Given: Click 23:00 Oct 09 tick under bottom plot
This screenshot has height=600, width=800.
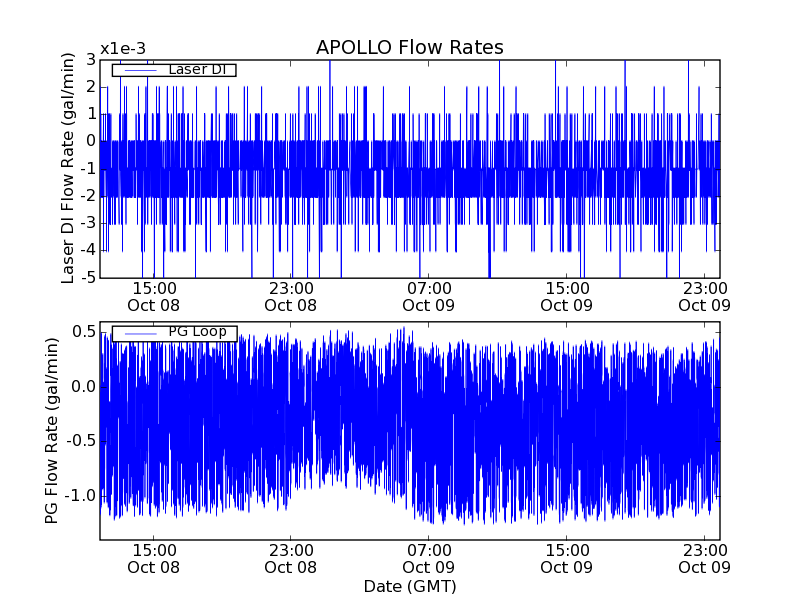Looking at the screenshot, I should (x=704, y=558).
